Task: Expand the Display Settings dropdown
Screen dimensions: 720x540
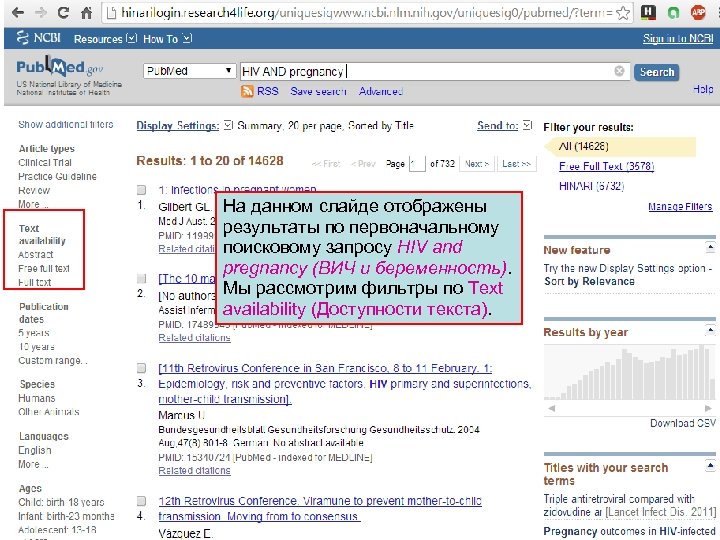Action: click(x=185, y=125)
